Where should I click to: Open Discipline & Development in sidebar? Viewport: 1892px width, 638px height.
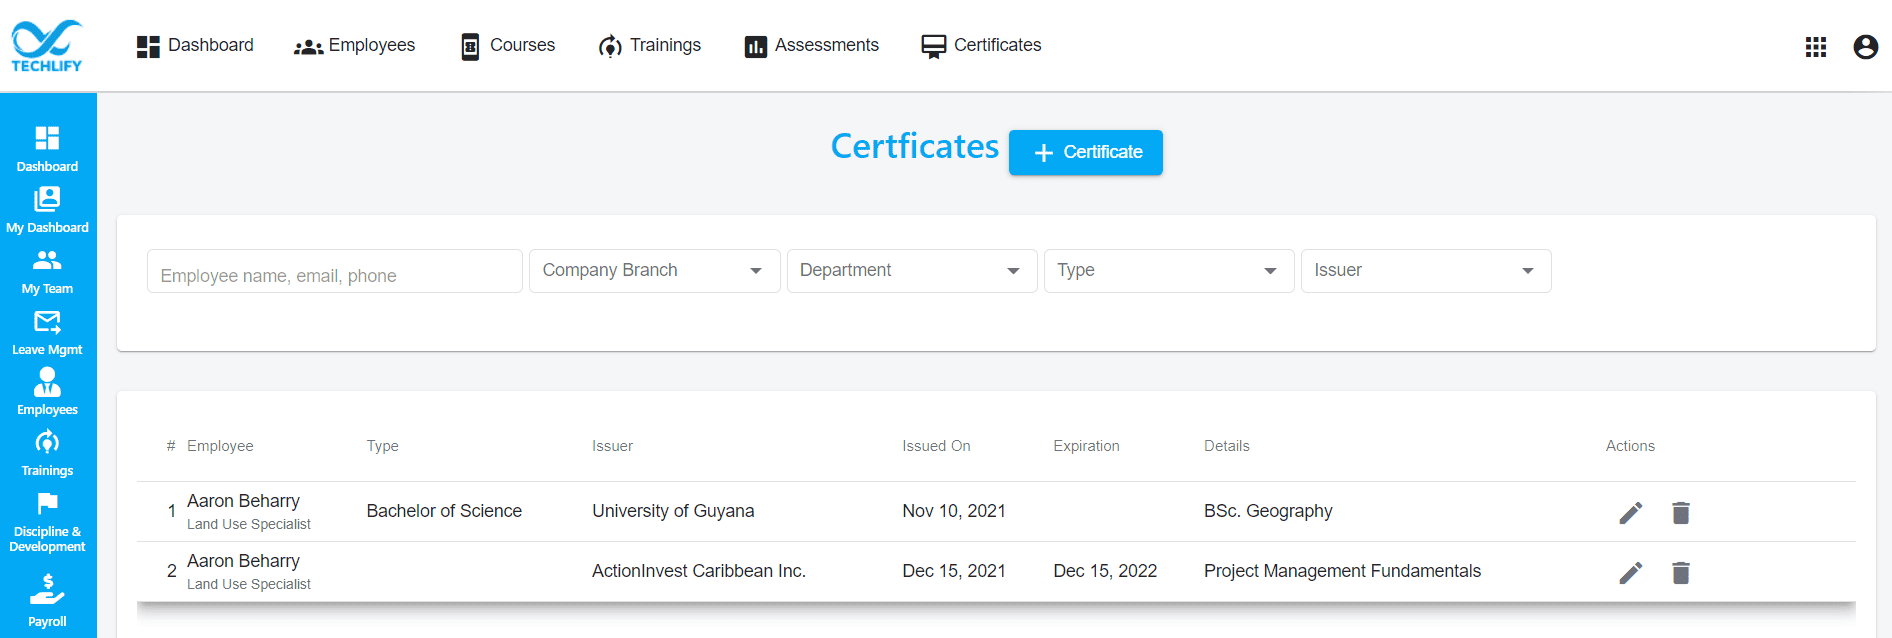47,522
